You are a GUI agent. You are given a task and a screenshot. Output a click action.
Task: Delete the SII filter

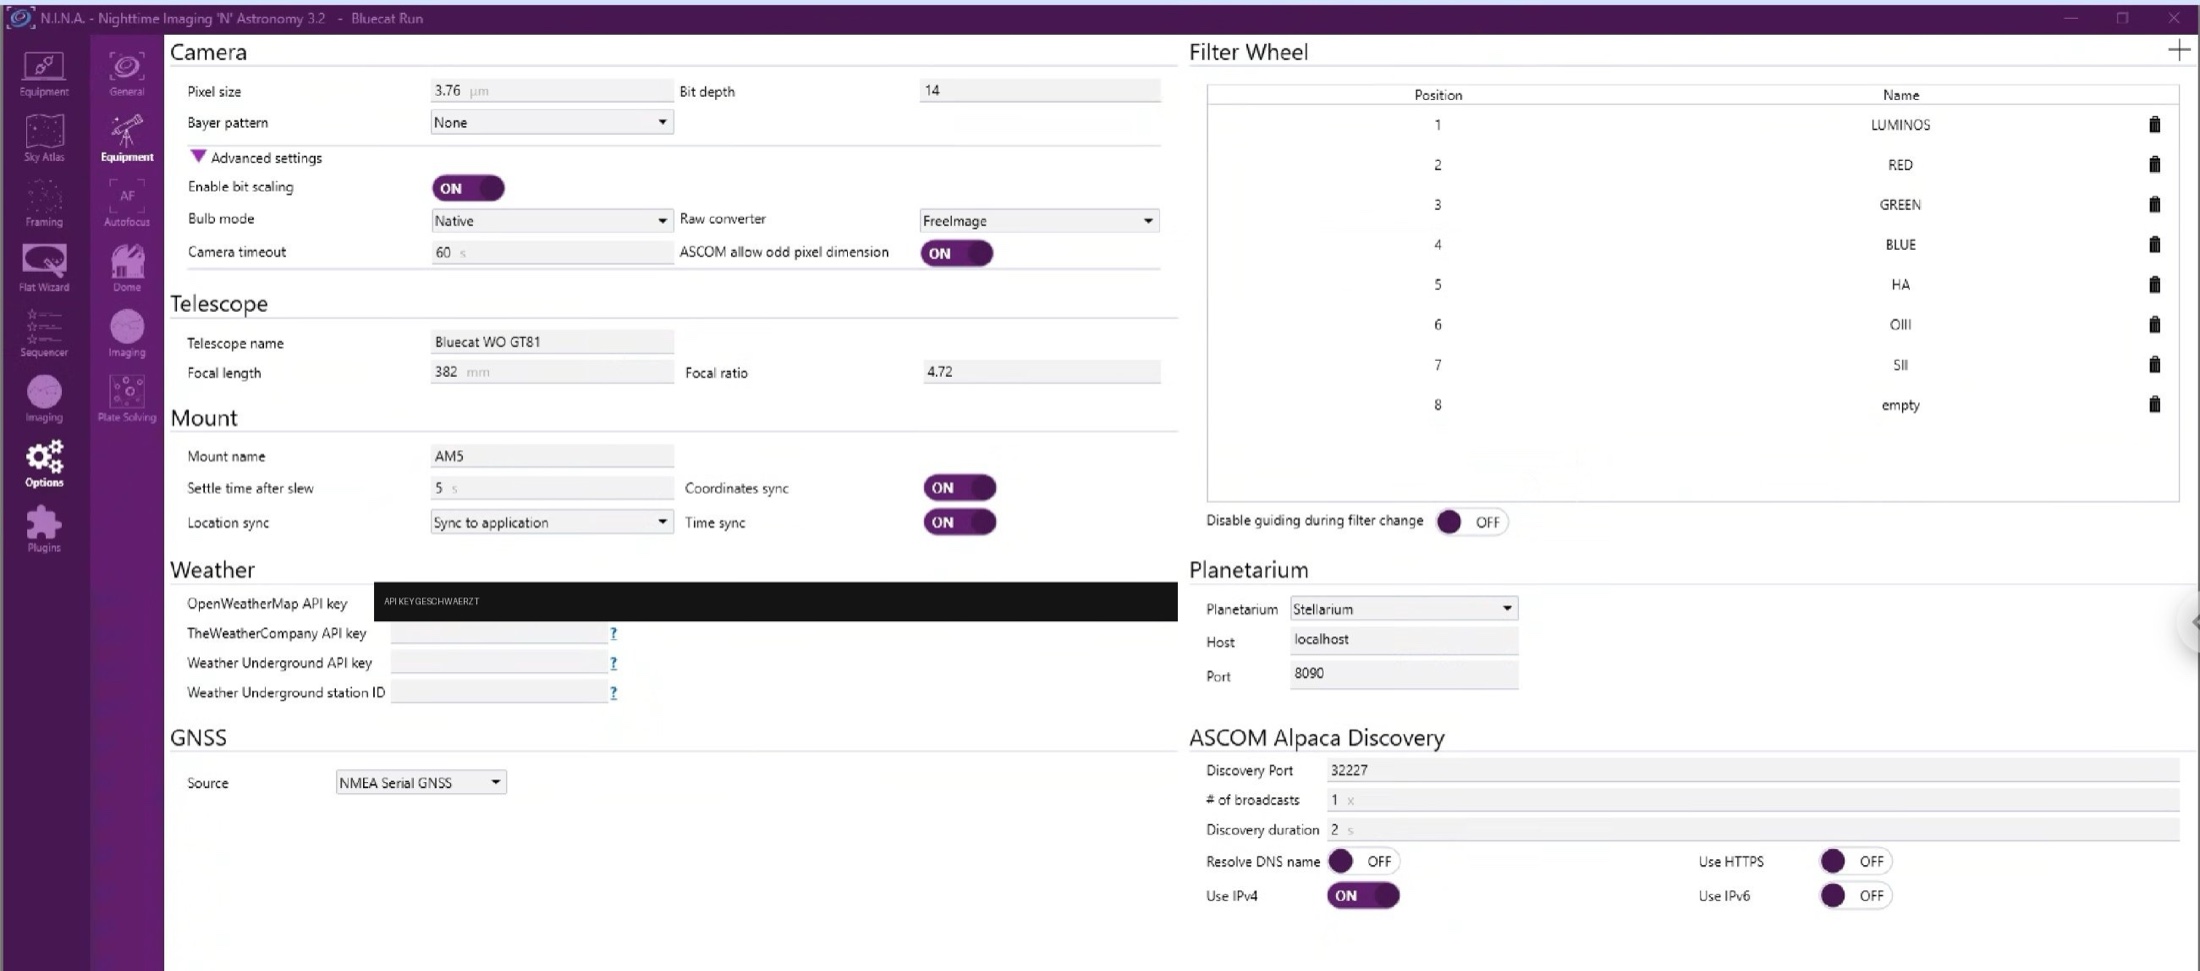coord(2155,365)
